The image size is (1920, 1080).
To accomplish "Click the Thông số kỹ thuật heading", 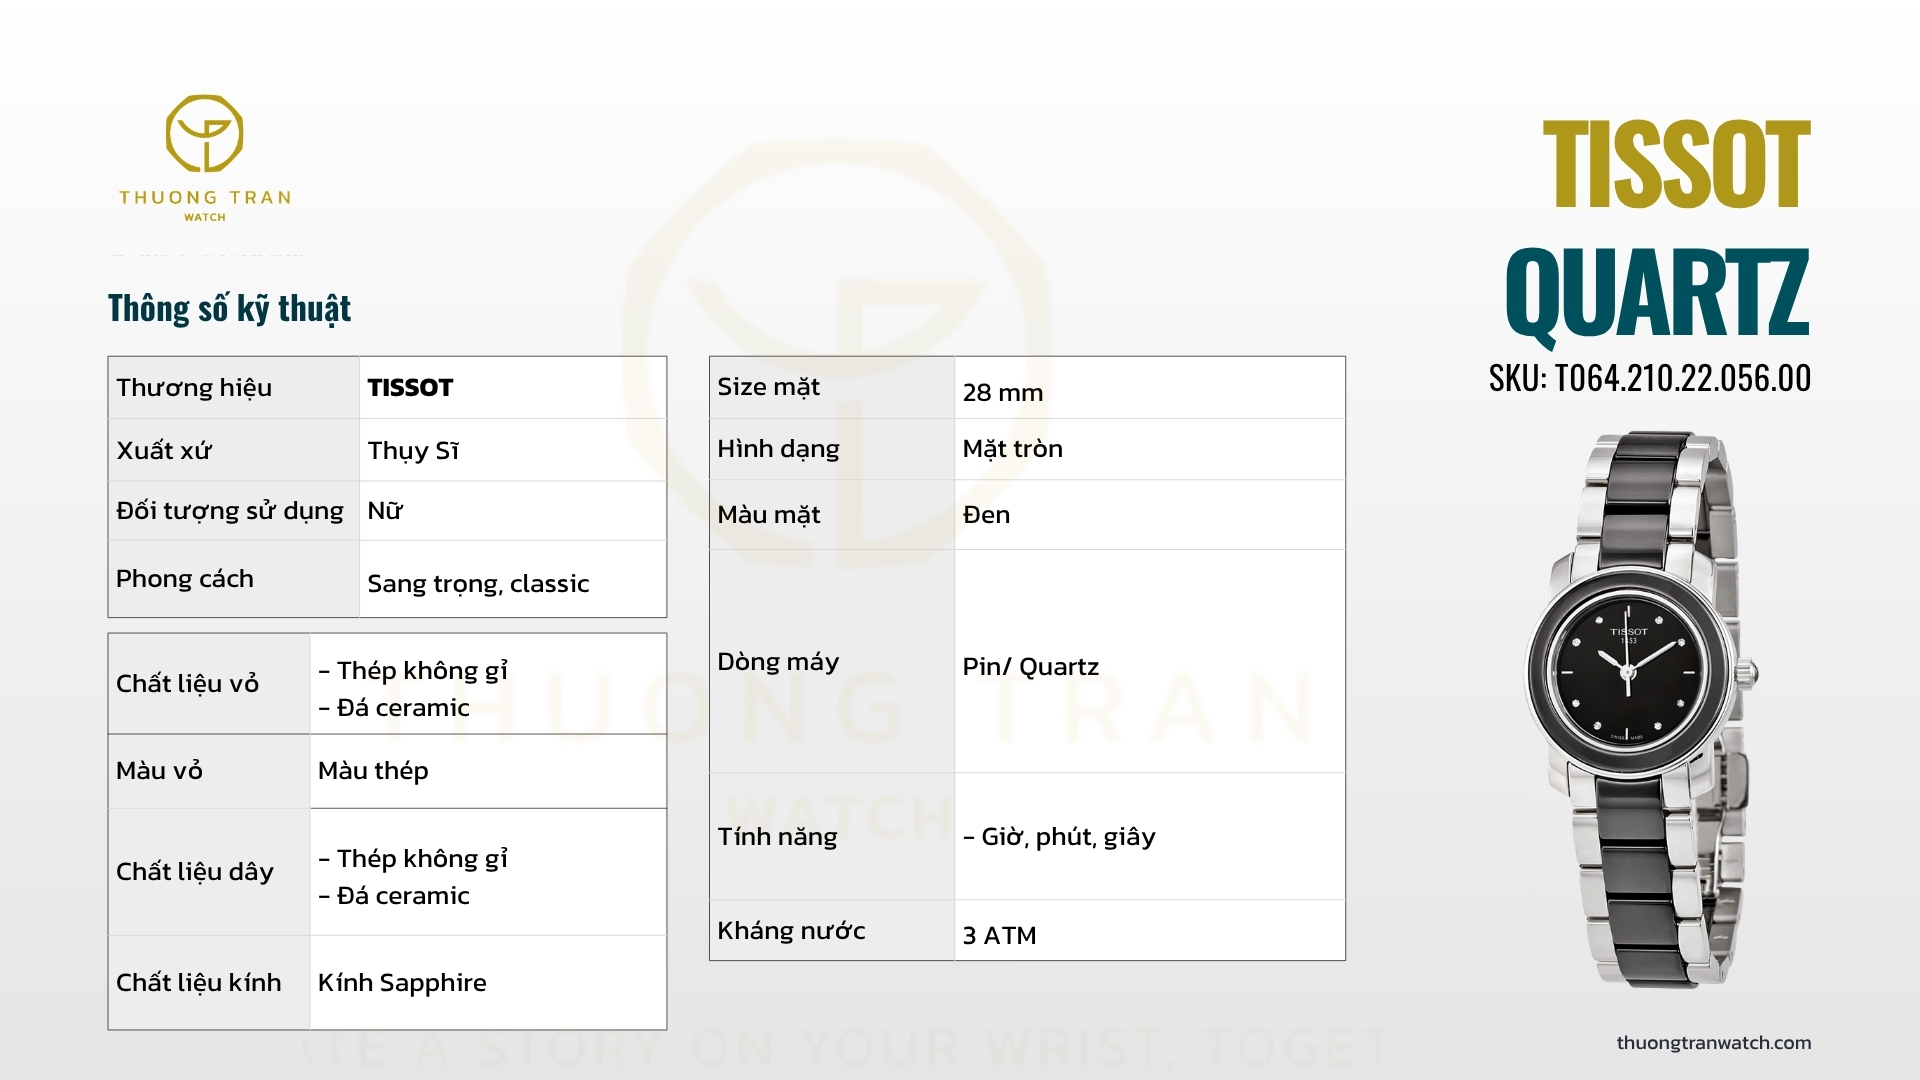I will (229, 308).
